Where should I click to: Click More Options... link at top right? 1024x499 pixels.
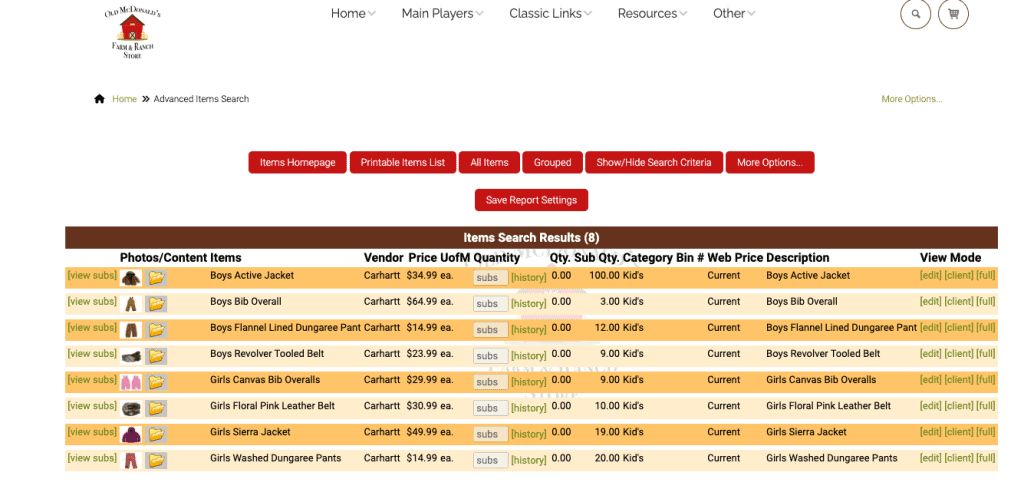pyautogui.click(x=912, y=99)
